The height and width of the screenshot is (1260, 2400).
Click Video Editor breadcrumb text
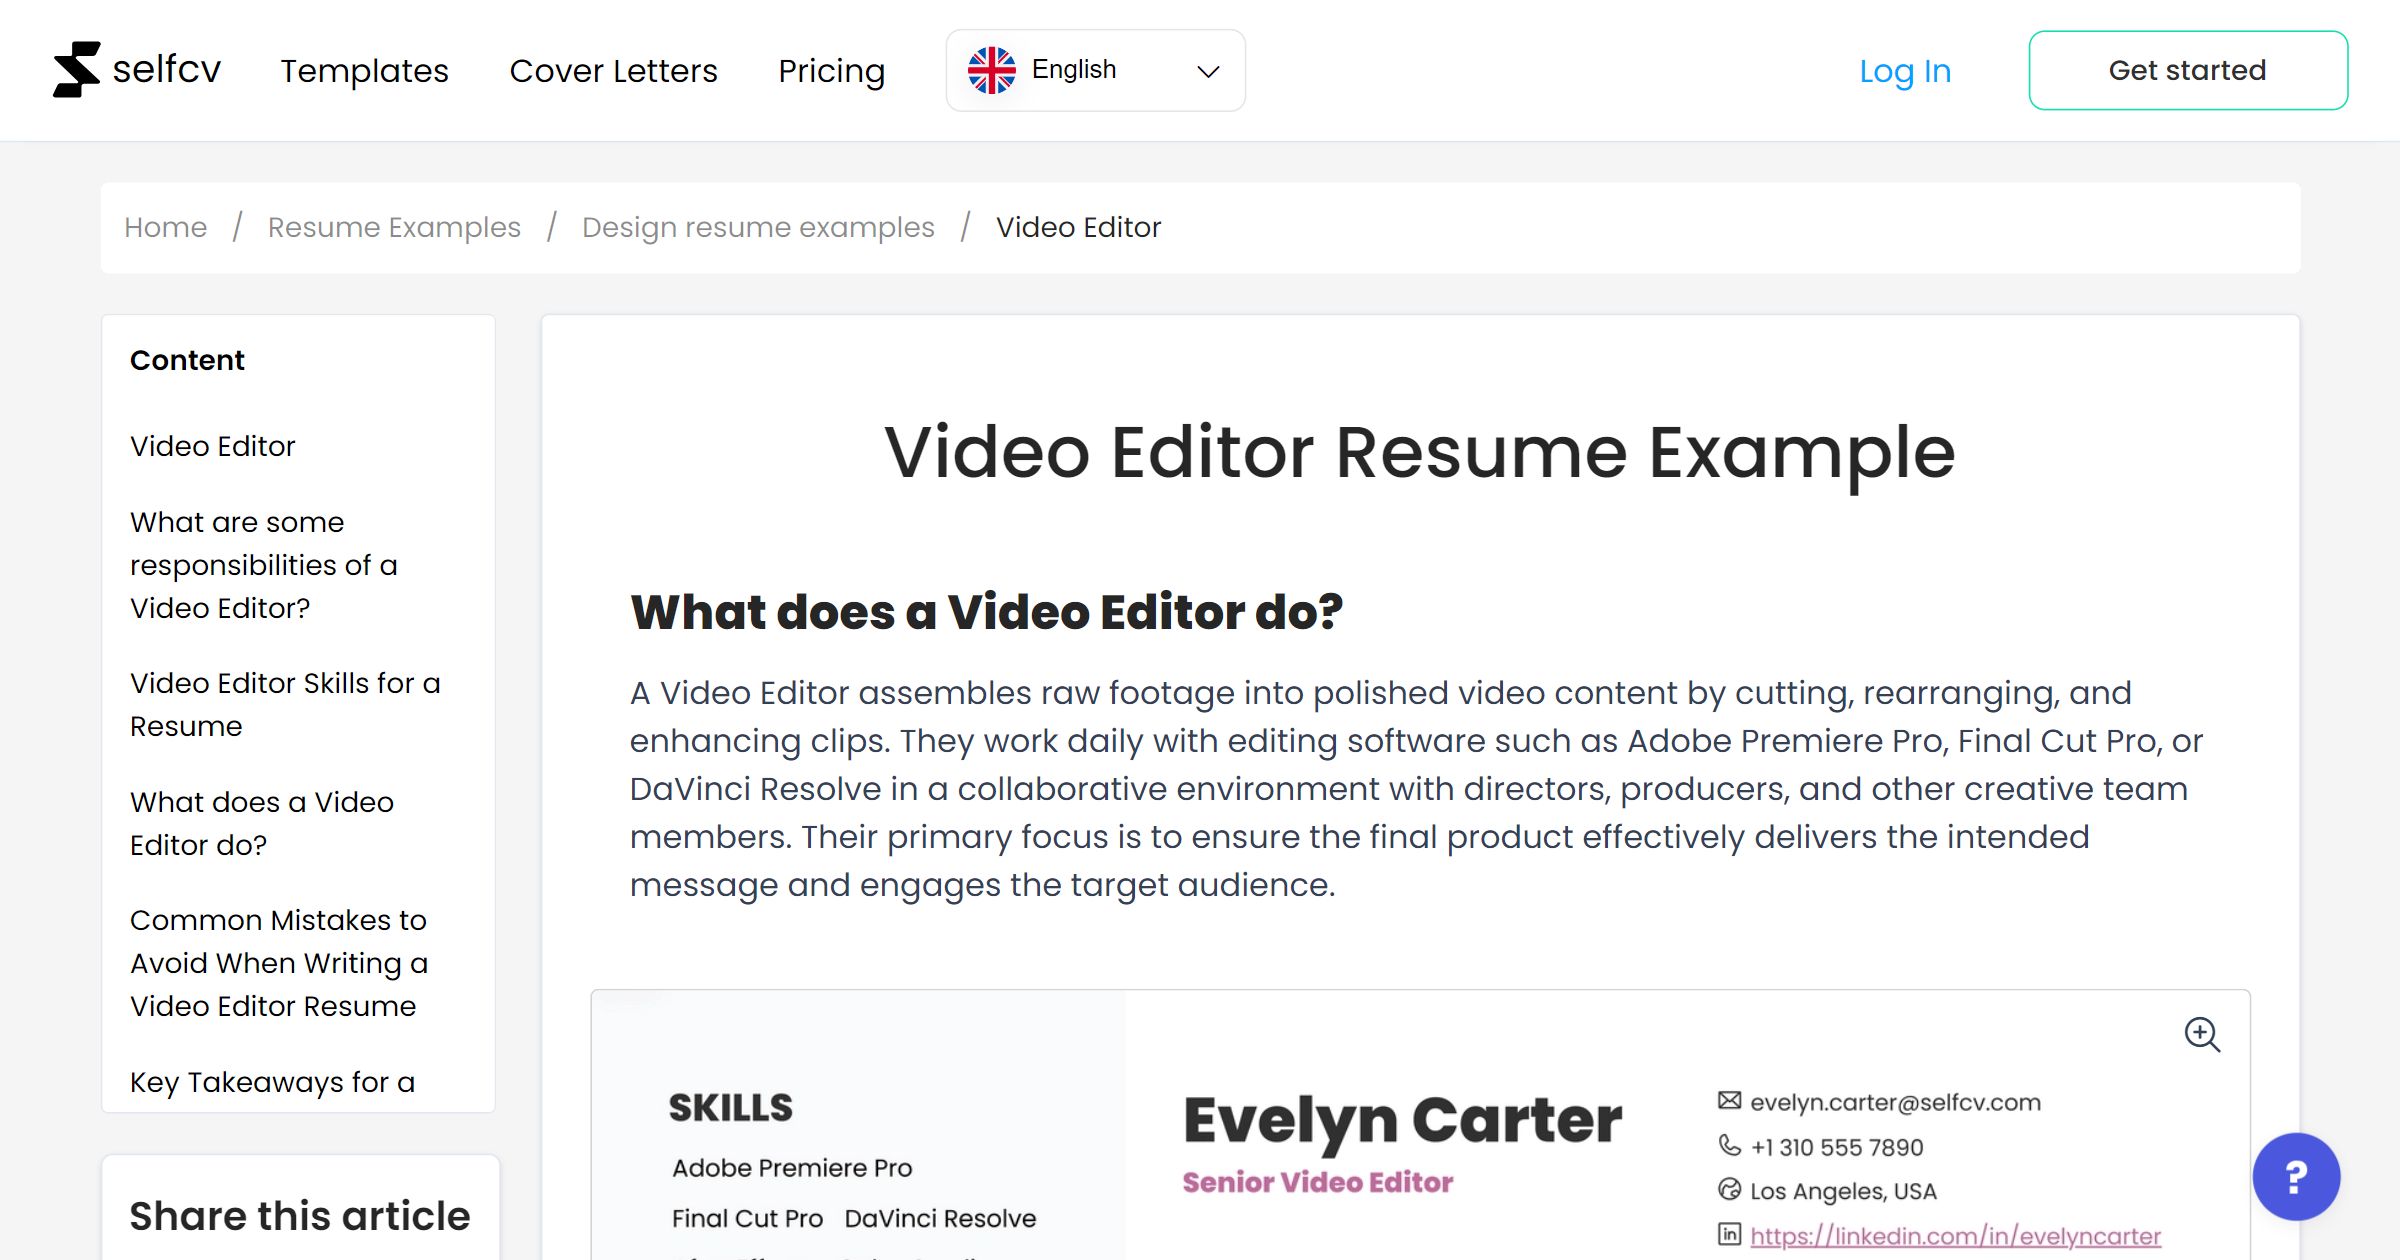coord(1078,227)
